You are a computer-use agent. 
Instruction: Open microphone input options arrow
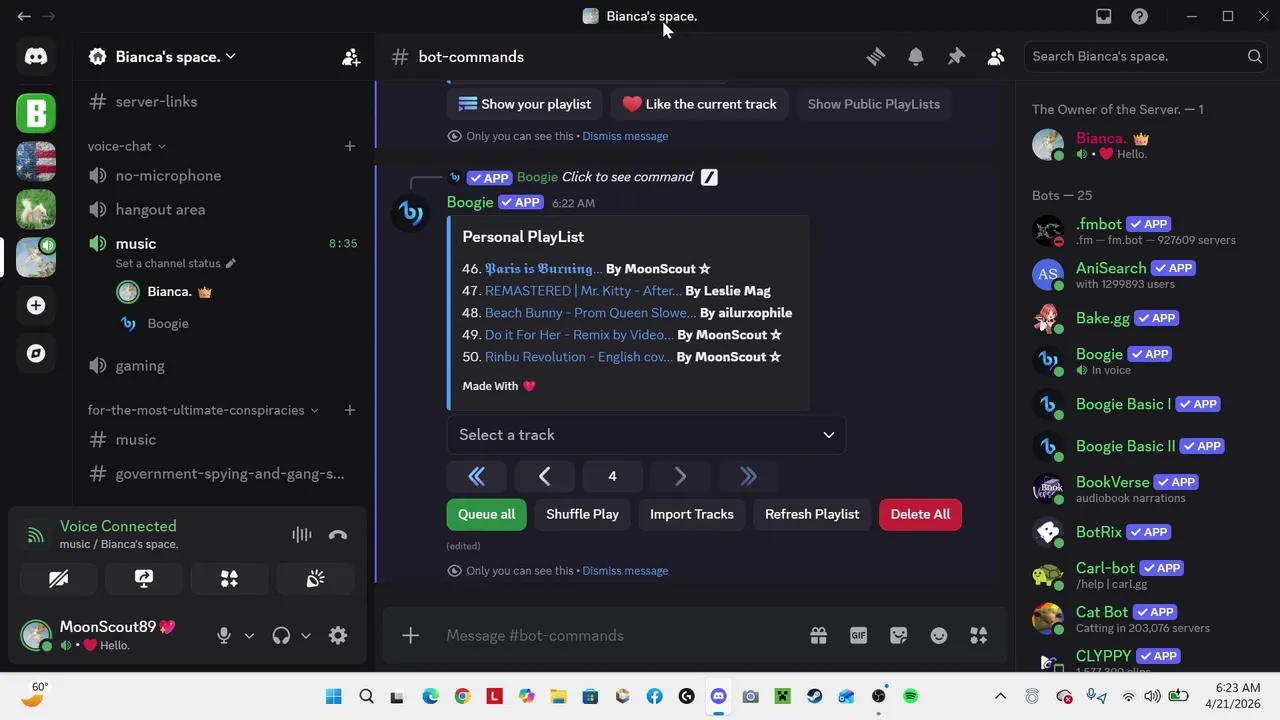[x=249, y=636]
